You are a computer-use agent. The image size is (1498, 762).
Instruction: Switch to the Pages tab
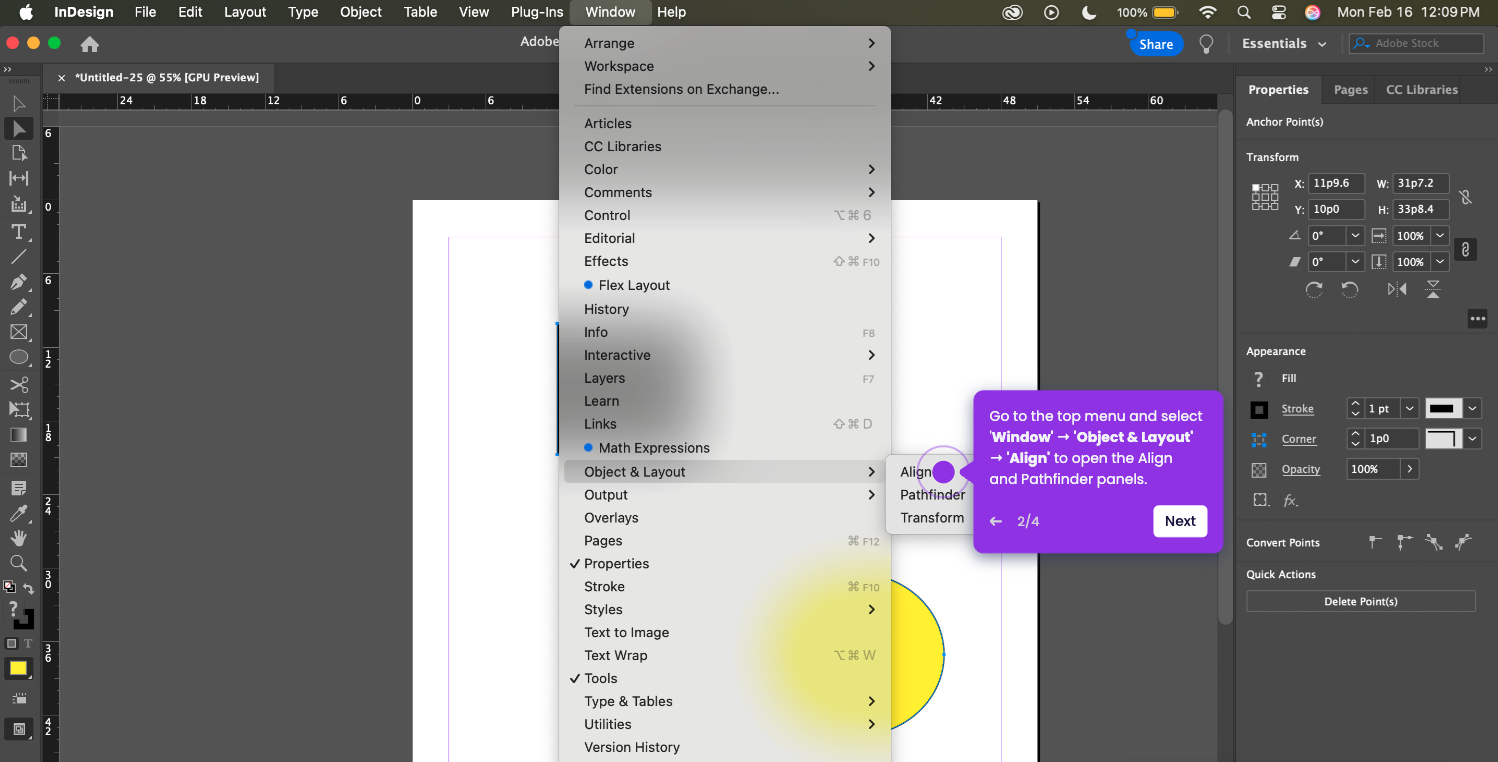1350,90
